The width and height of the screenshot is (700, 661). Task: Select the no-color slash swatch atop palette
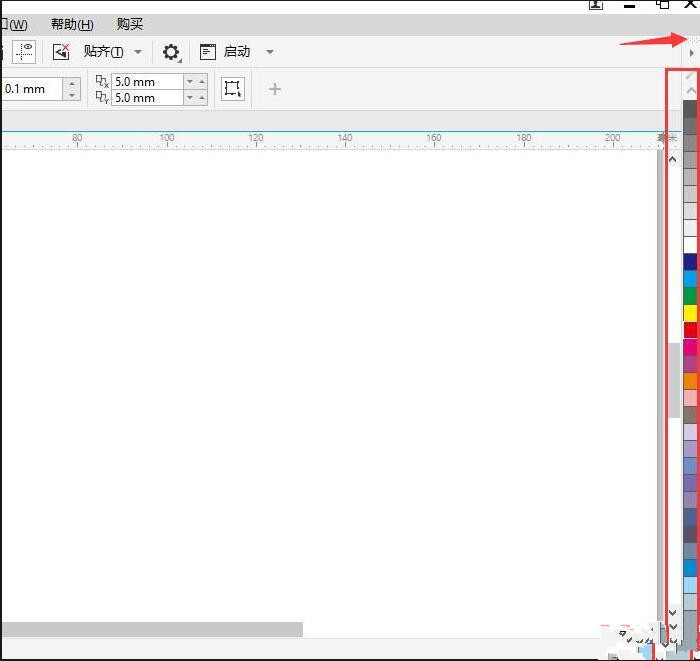tap(690, 75)
